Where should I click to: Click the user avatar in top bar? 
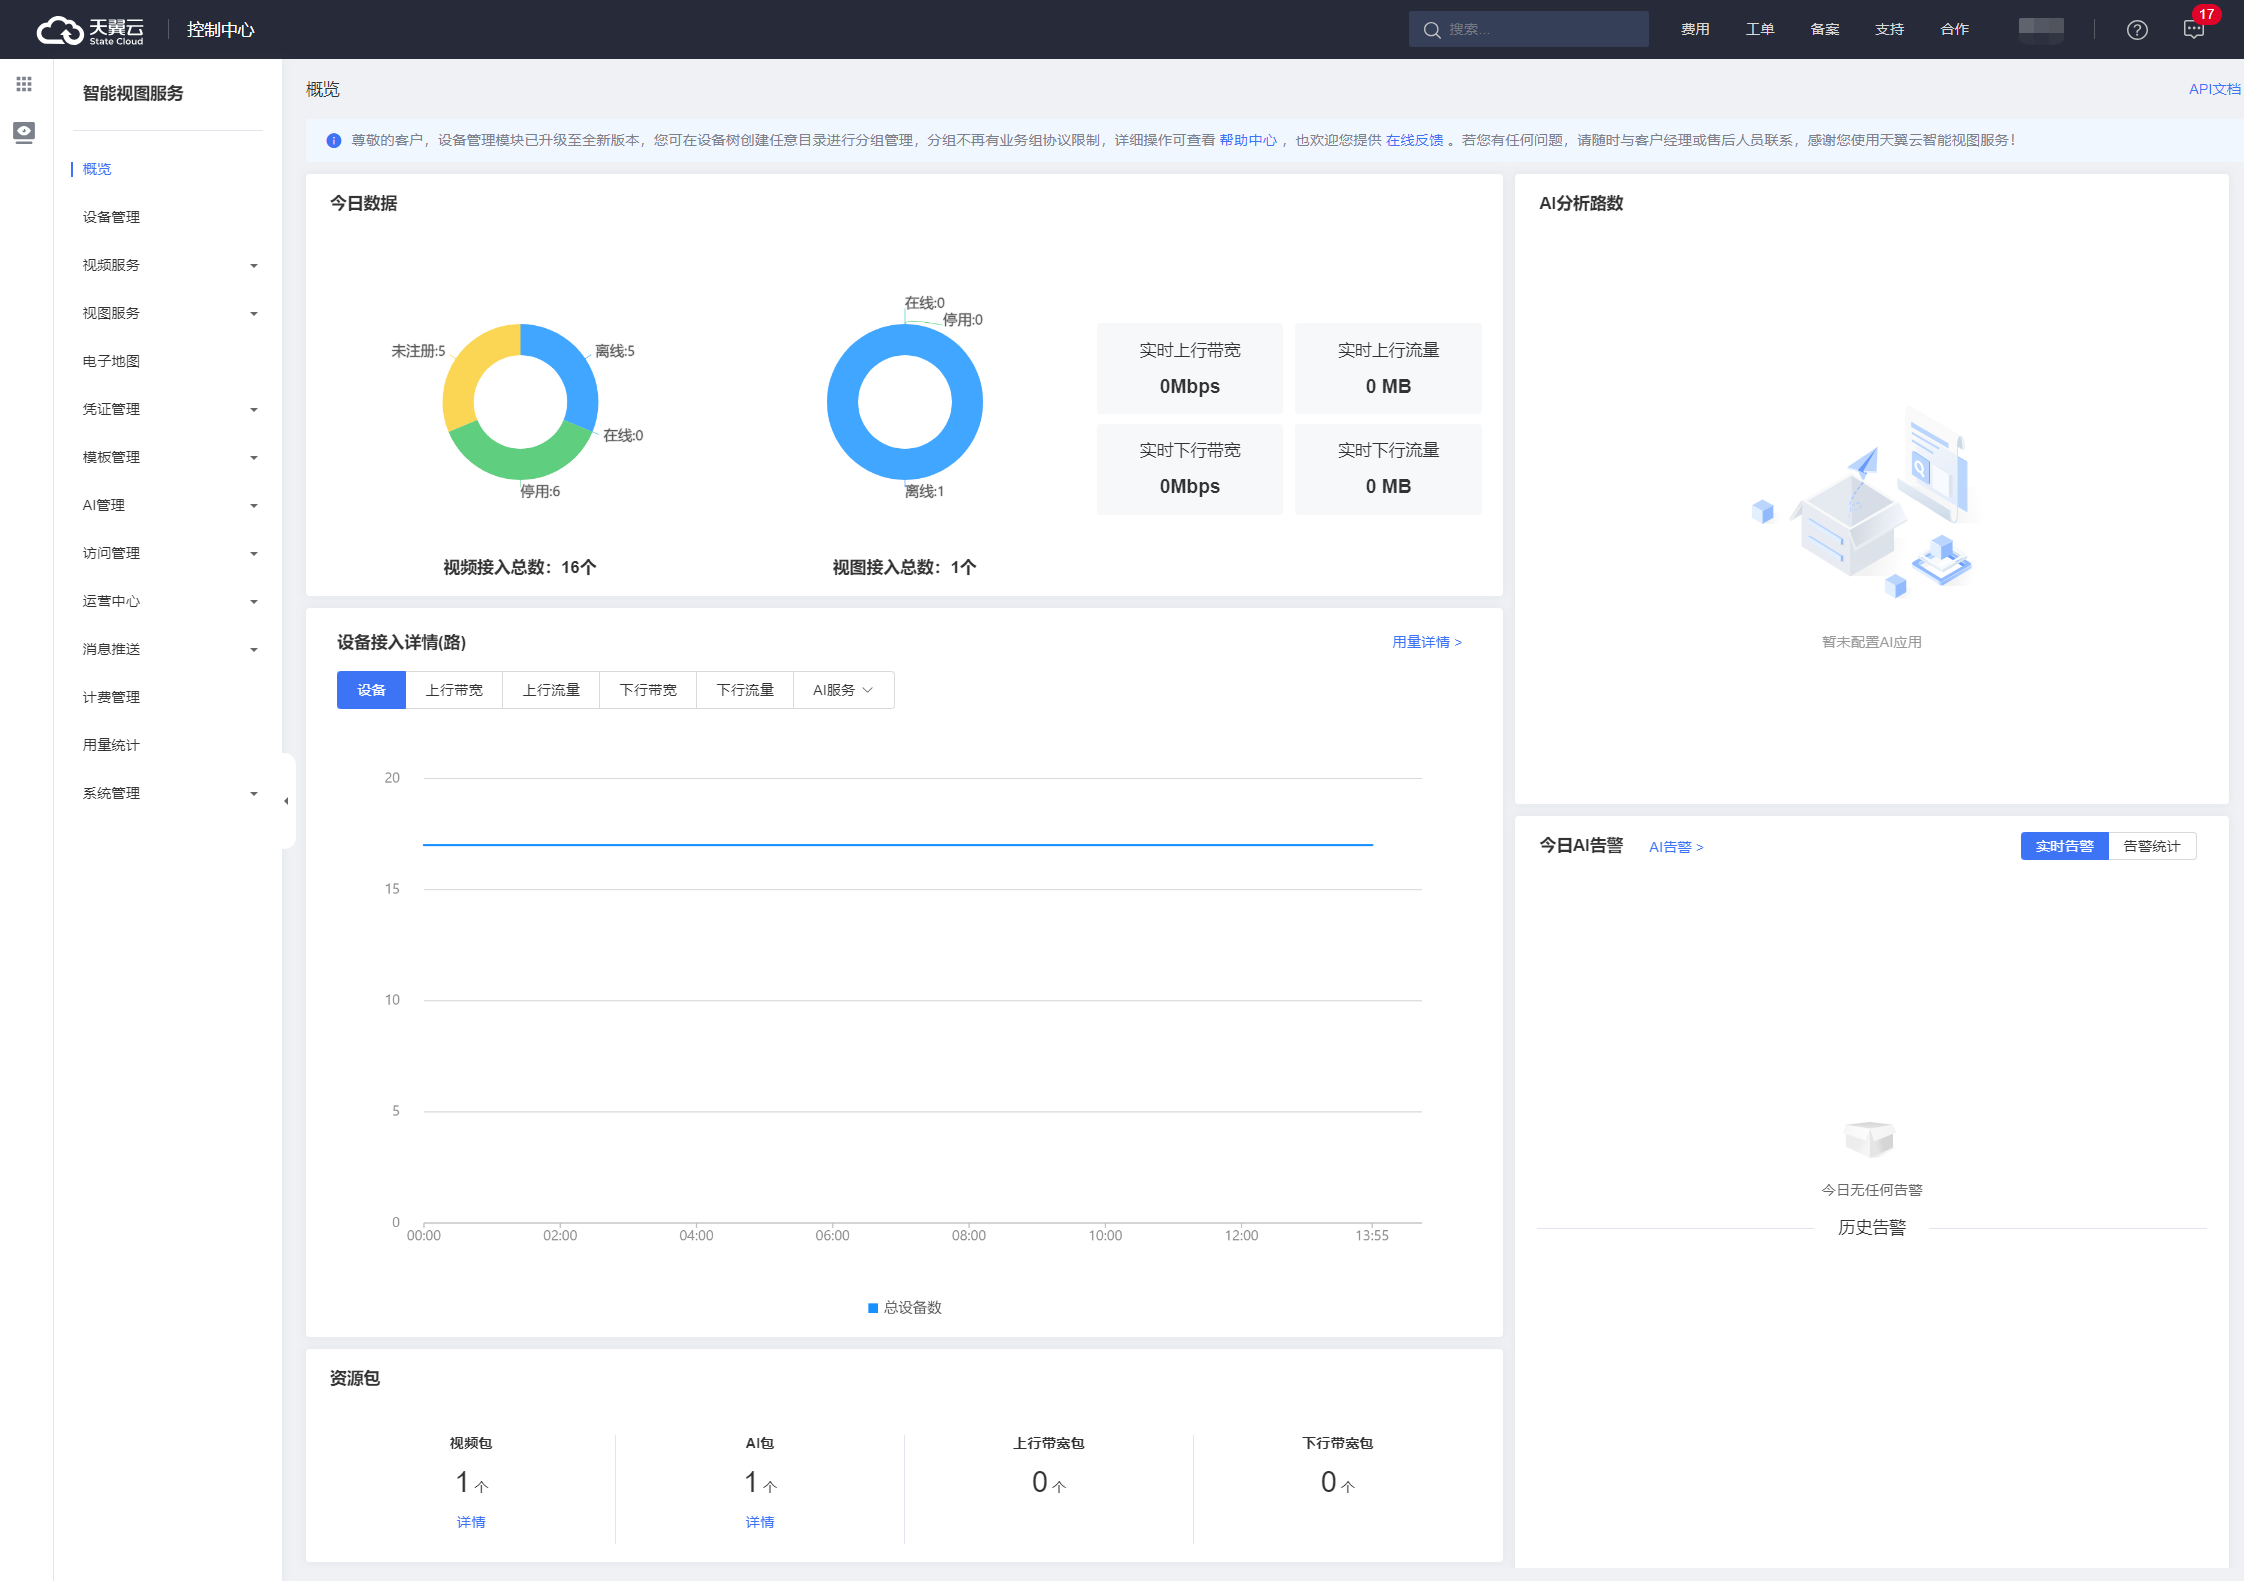click(x=2041, y=29)
